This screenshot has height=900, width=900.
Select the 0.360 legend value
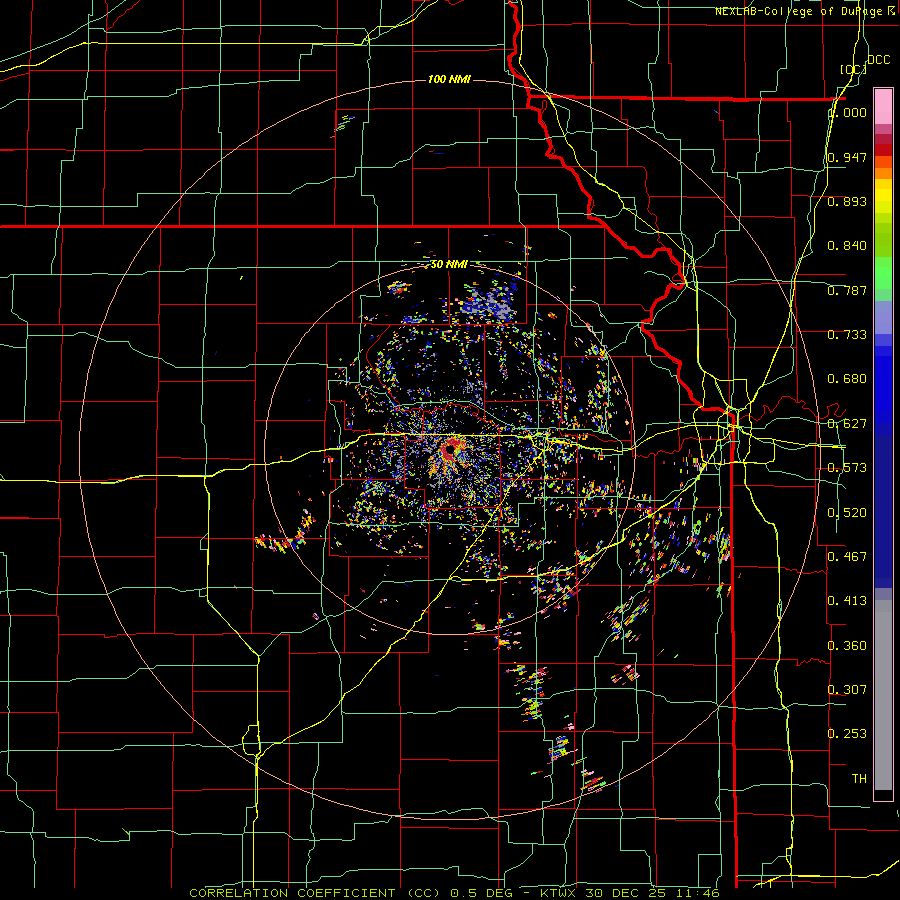(x=847, y=646)
